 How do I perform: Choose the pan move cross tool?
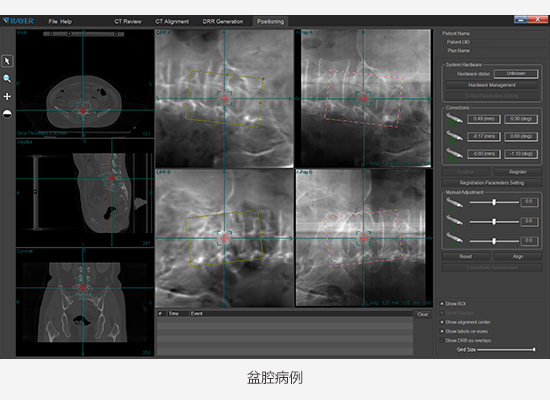[7, 96]
